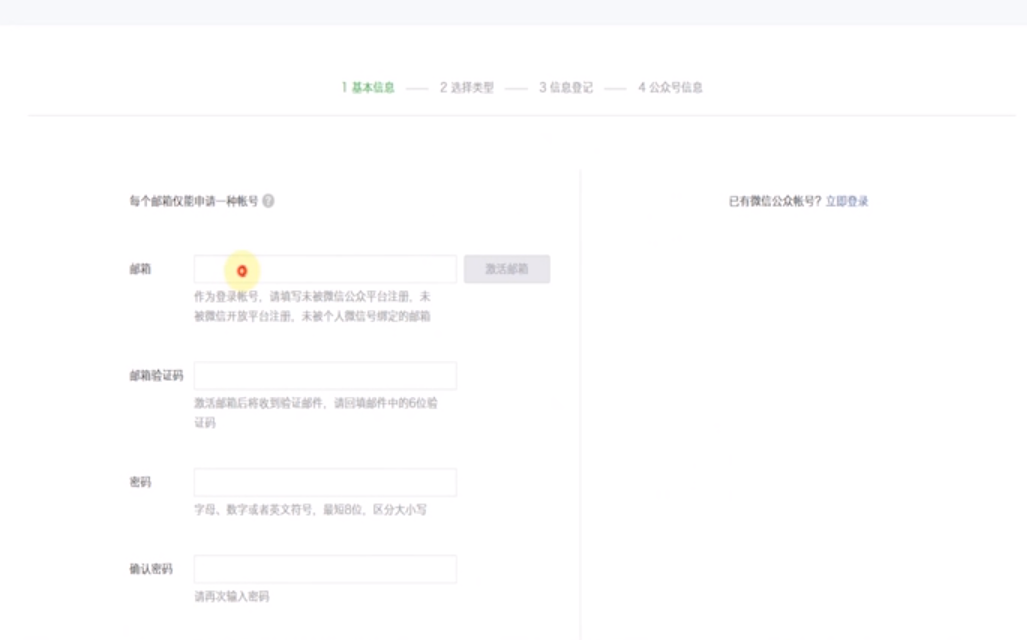Focus the 密码 password input box
This screenshot has width=1027, height=640.
pyautogui.click(x=325, y=482)
